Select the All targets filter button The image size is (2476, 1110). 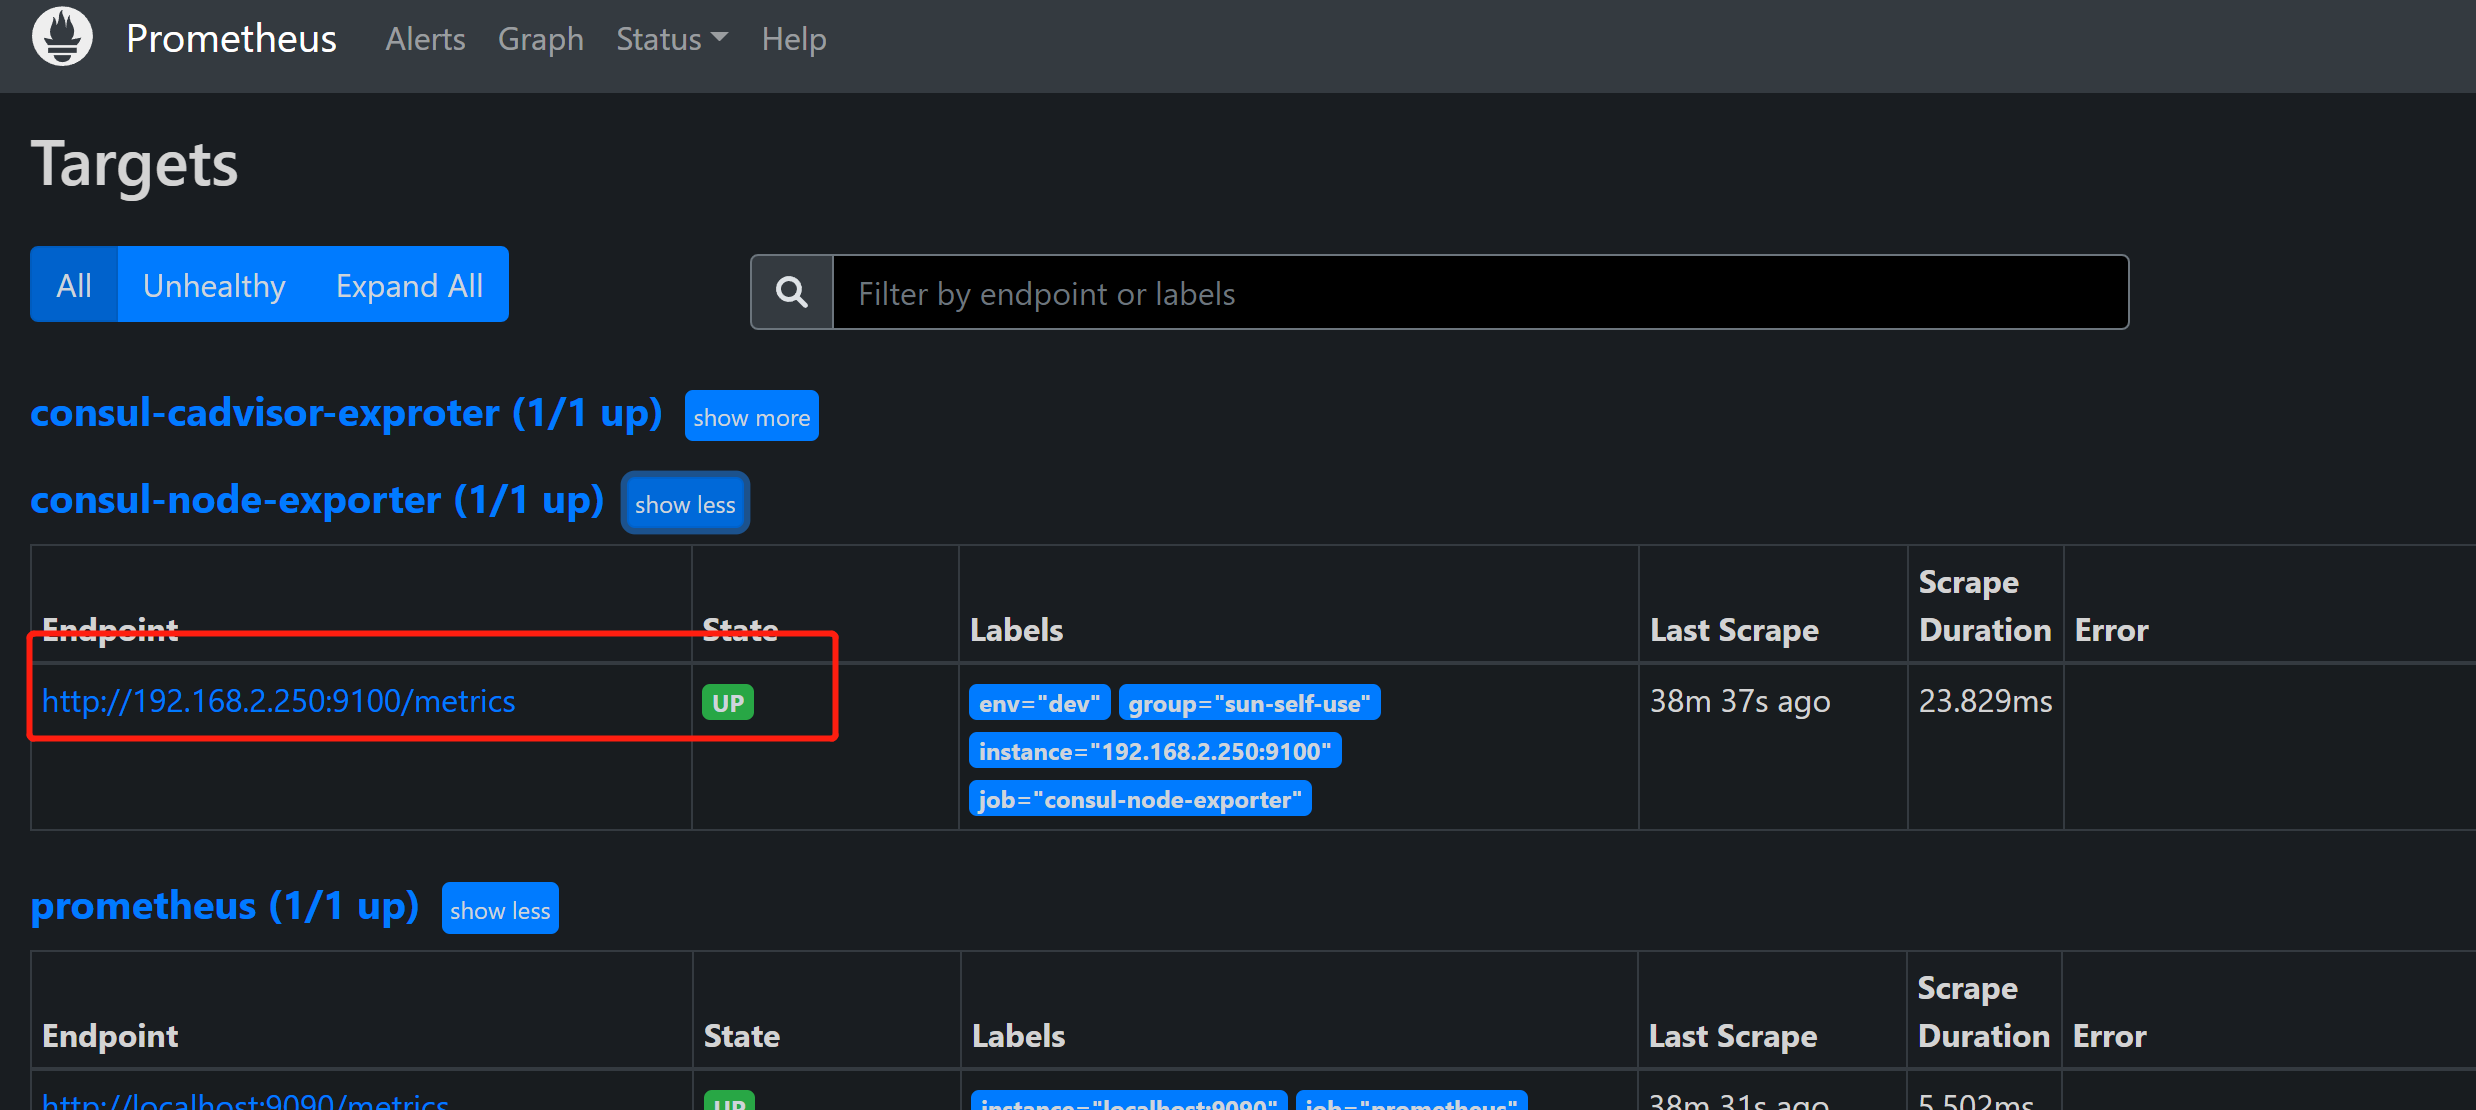pos(74,285)
